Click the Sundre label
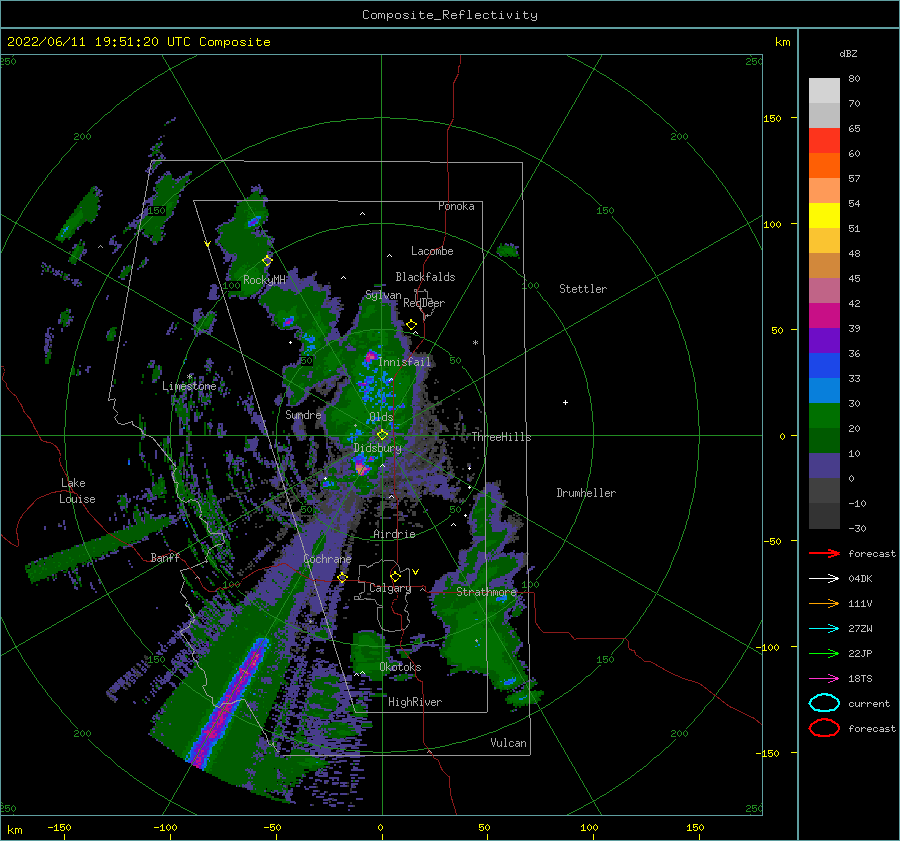The width and height of the screenshot is (900, 841). pyautogui.click(x=303, y=414)
